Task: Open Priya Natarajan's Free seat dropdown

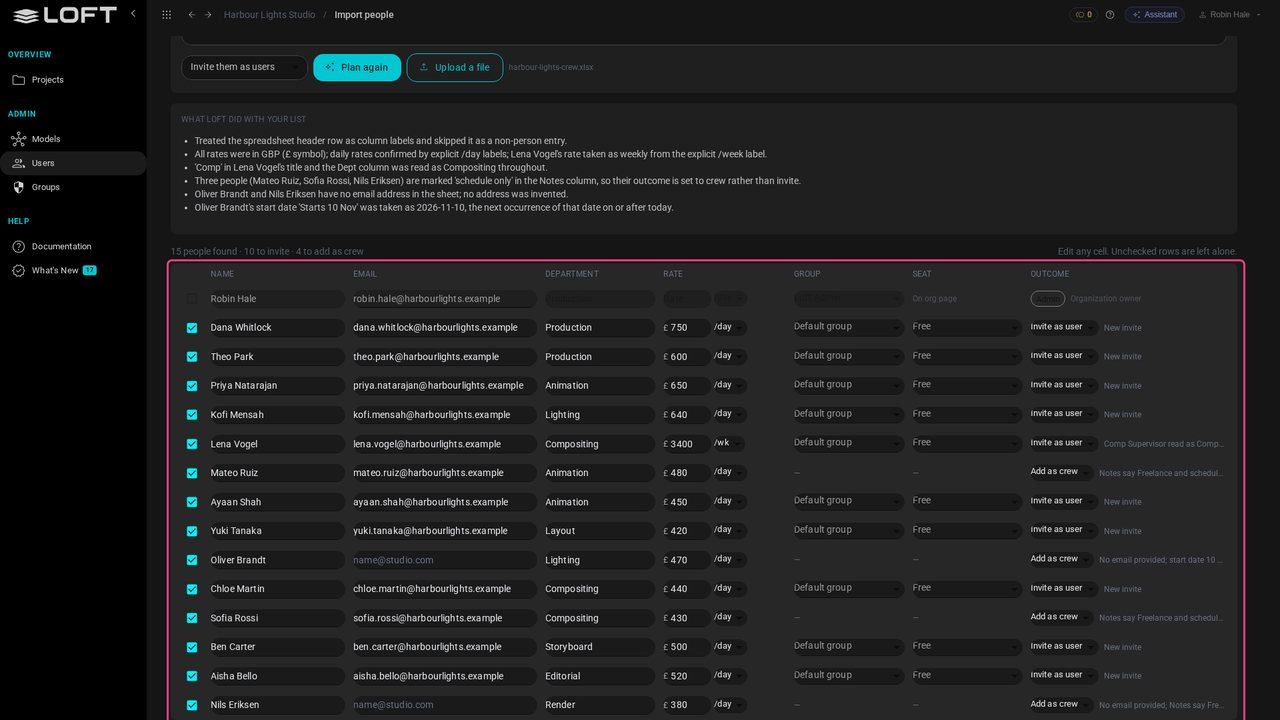Action: pyautogui.click(x=966, y=385)
